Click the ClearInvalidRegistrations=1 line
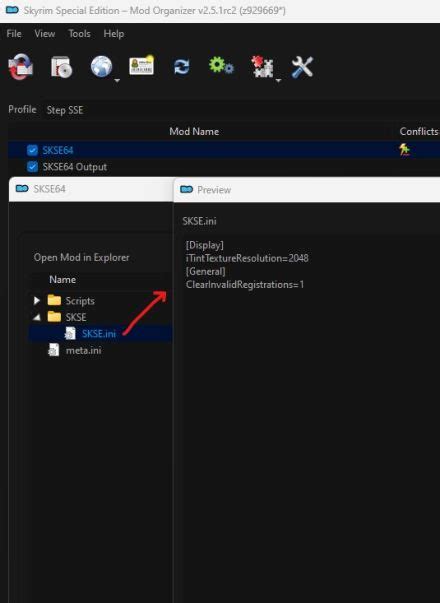The width and height of the screenshot is (440, 603). tap(245, 285)
